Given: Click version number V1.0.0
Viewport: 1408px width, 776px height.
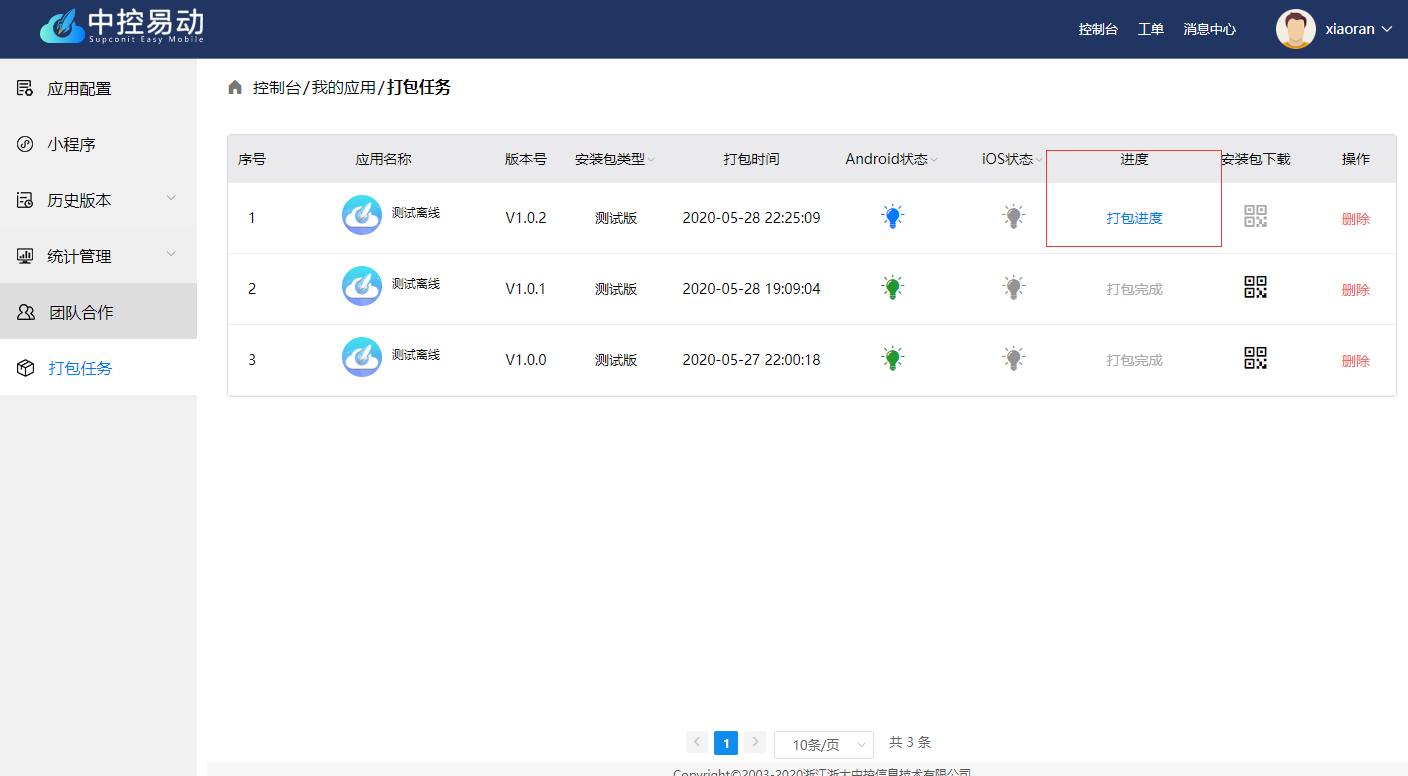Looking at the screenshot, I should [526, 360].
